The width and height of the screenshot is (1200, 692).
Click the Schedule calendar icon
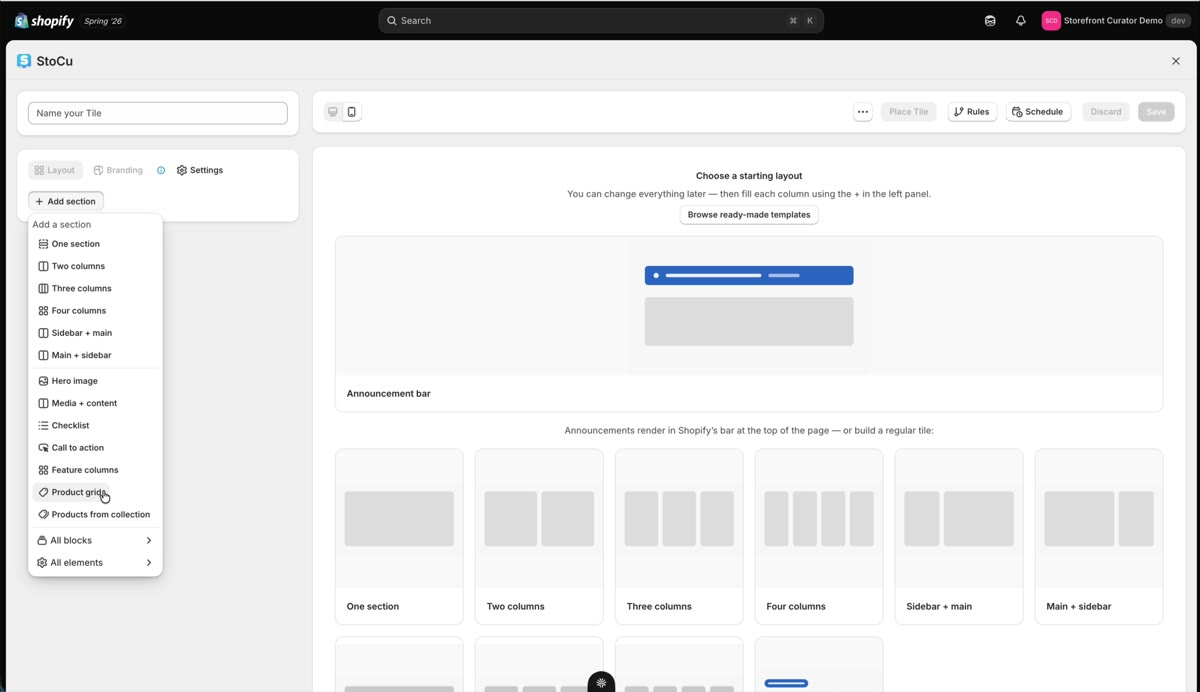click(1017, 112)
